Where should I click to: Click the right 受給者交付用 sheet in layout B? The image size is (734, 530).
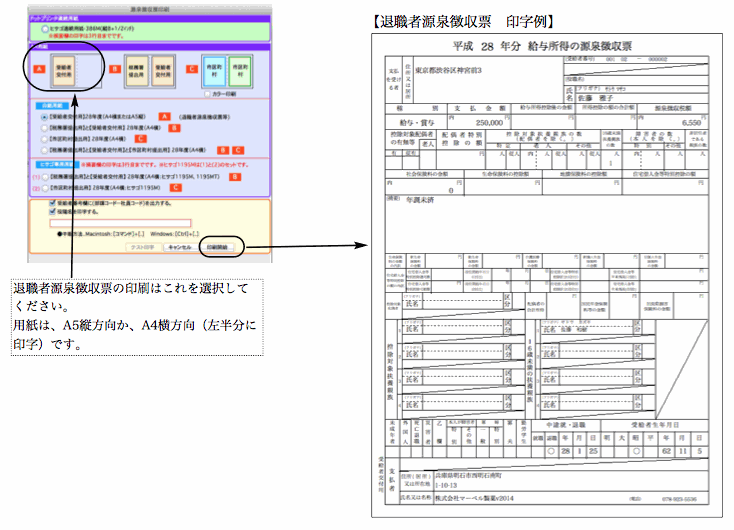click(x=162, y=69)
